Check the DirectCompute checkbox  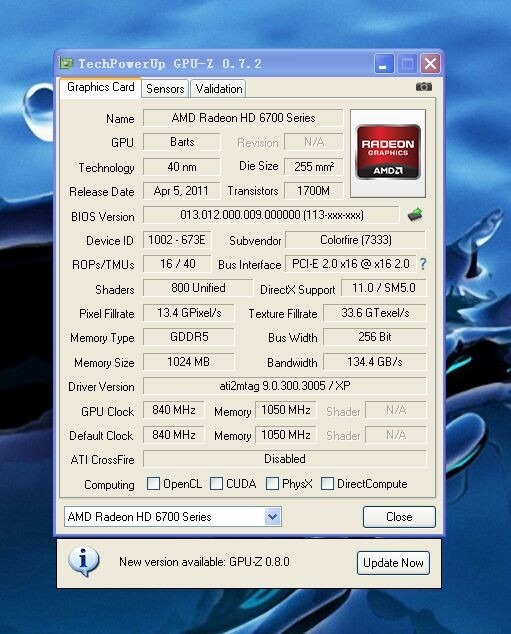point(327,483)
